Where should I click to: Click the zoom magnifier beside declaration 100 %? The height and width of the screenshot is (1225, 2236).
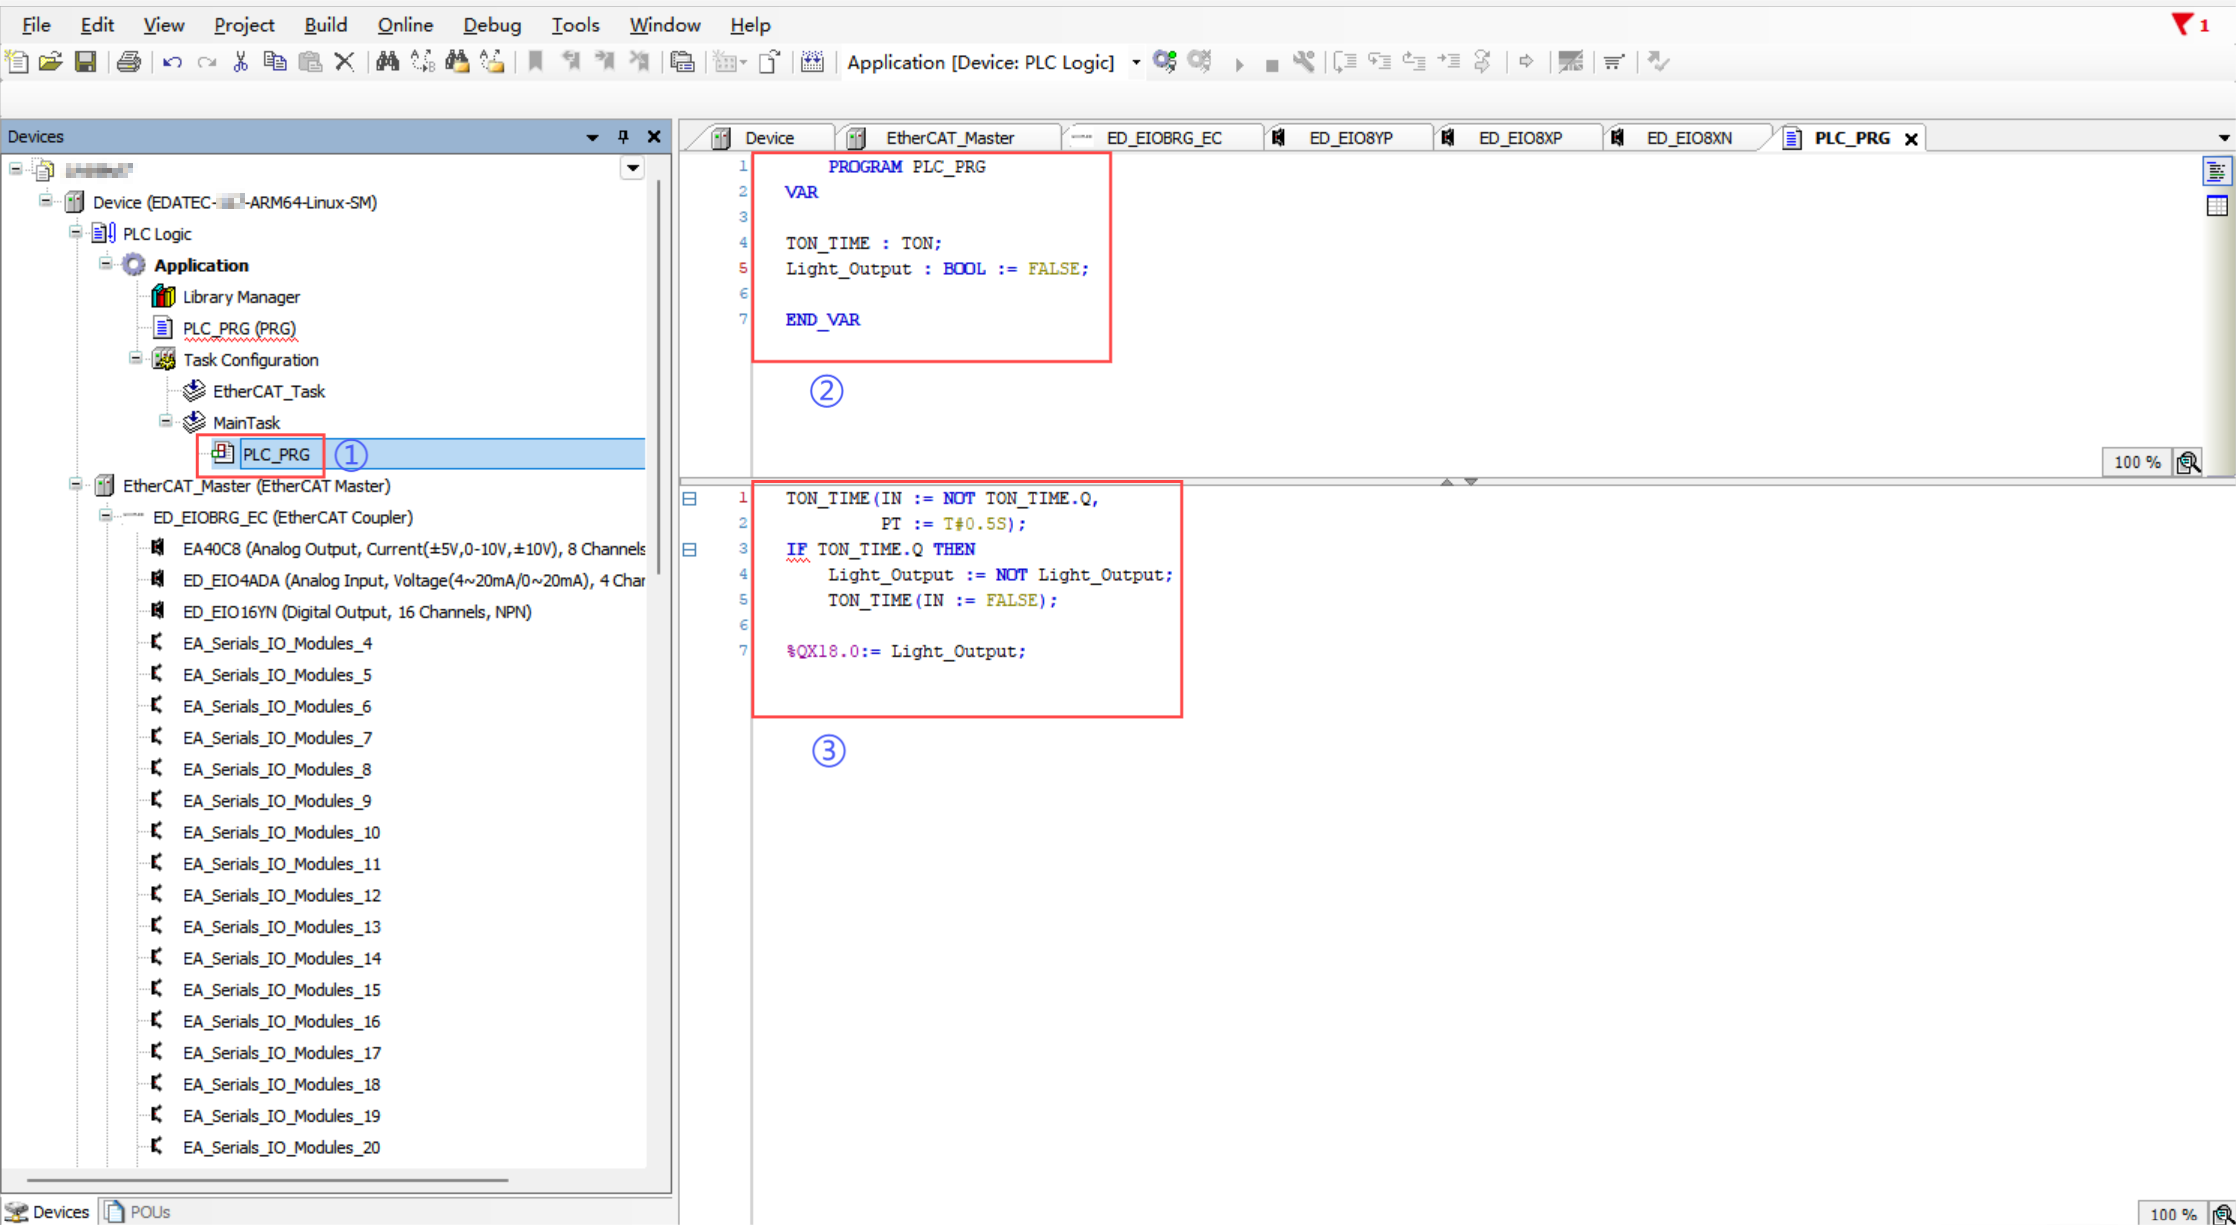(x=2188, y=462)
